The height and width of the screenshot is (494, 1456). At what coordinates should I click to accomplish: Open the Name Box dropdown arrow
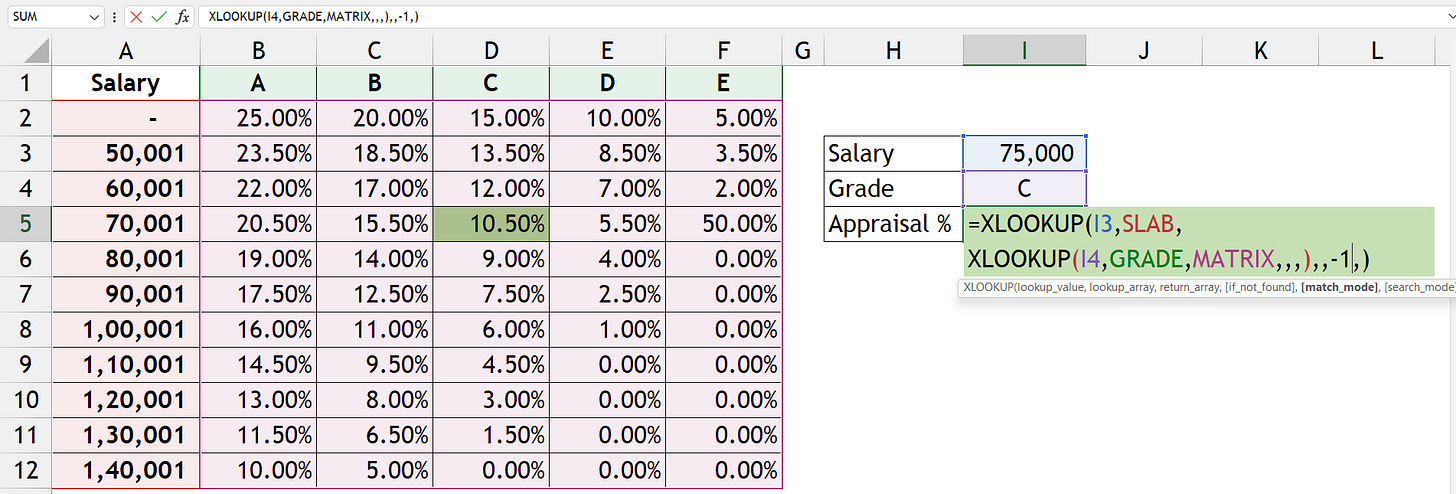tap(94, 17)
